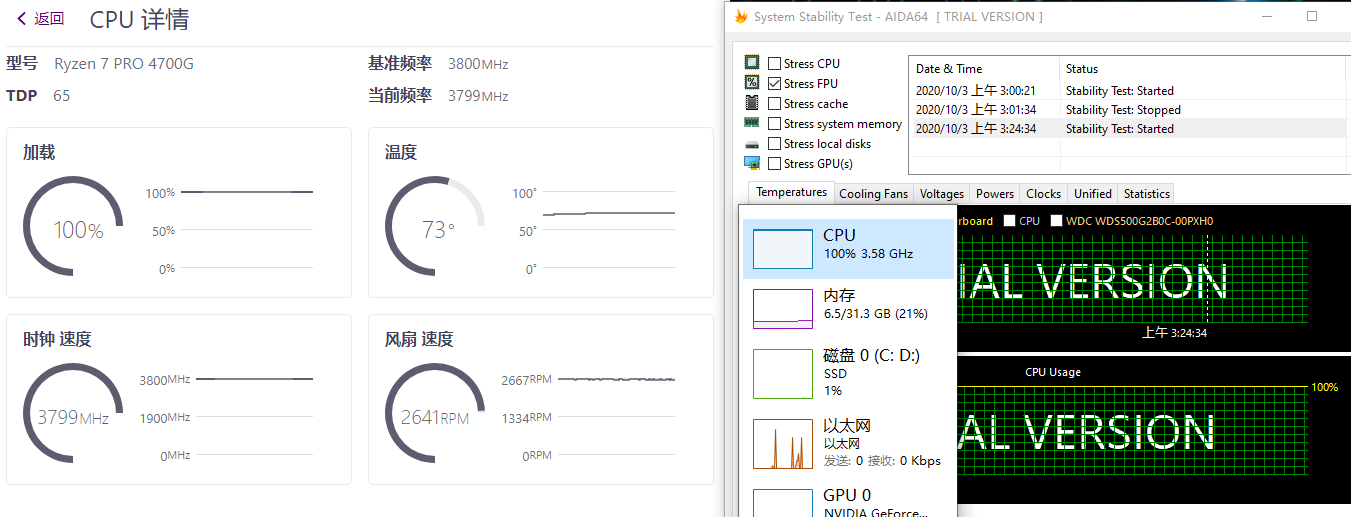Click the CPU 详情 page heading
The width and height of the screenshot is (1351, 517).
pyautogui.click(x=139, y=19)
